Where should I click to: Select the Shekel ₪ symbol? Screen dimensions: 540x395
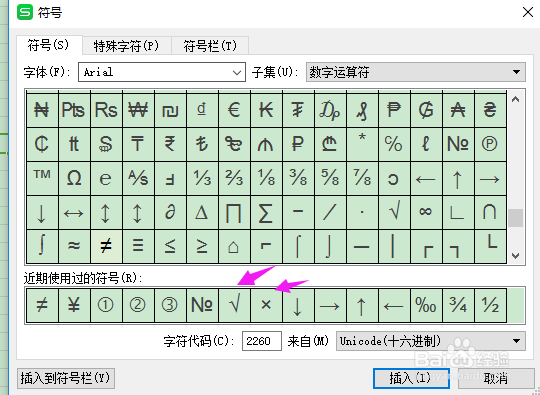(170, 110)
